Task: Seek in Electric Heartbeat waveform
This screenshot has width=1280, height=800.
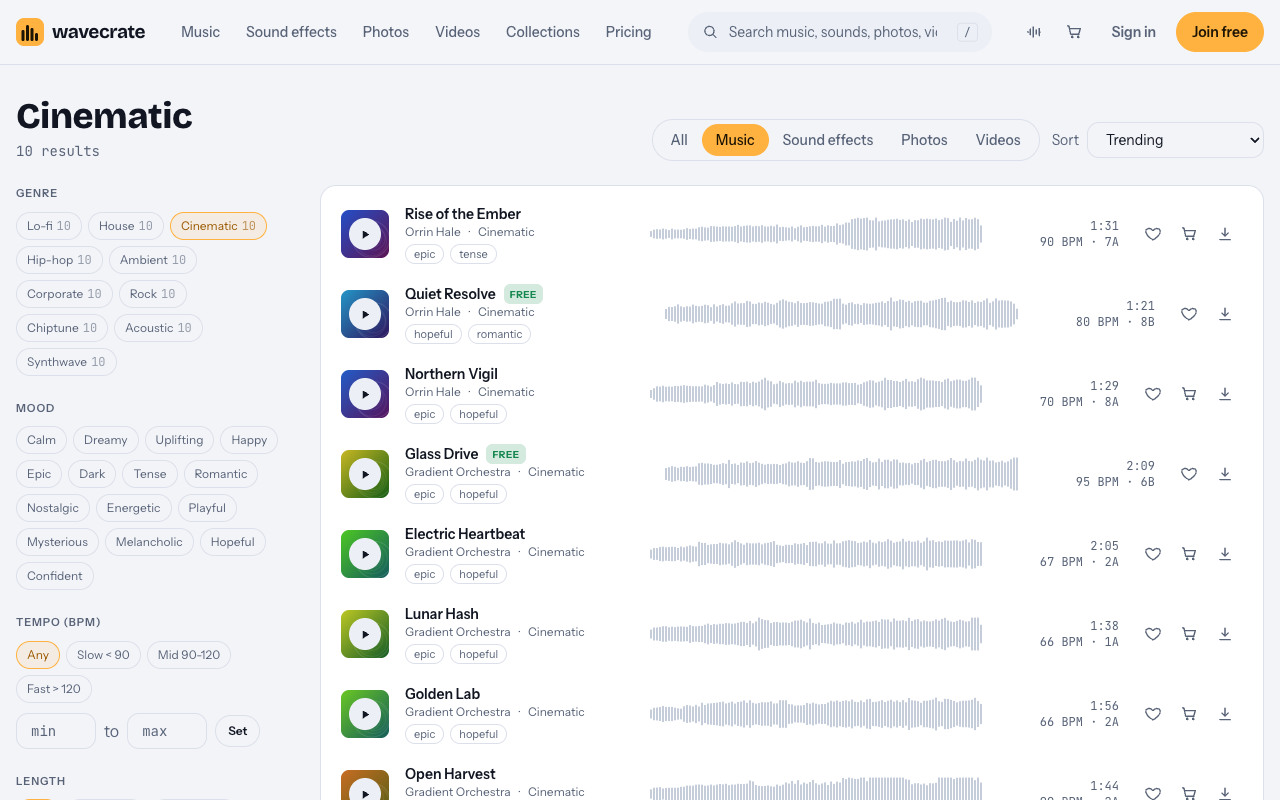Action: 816,554
